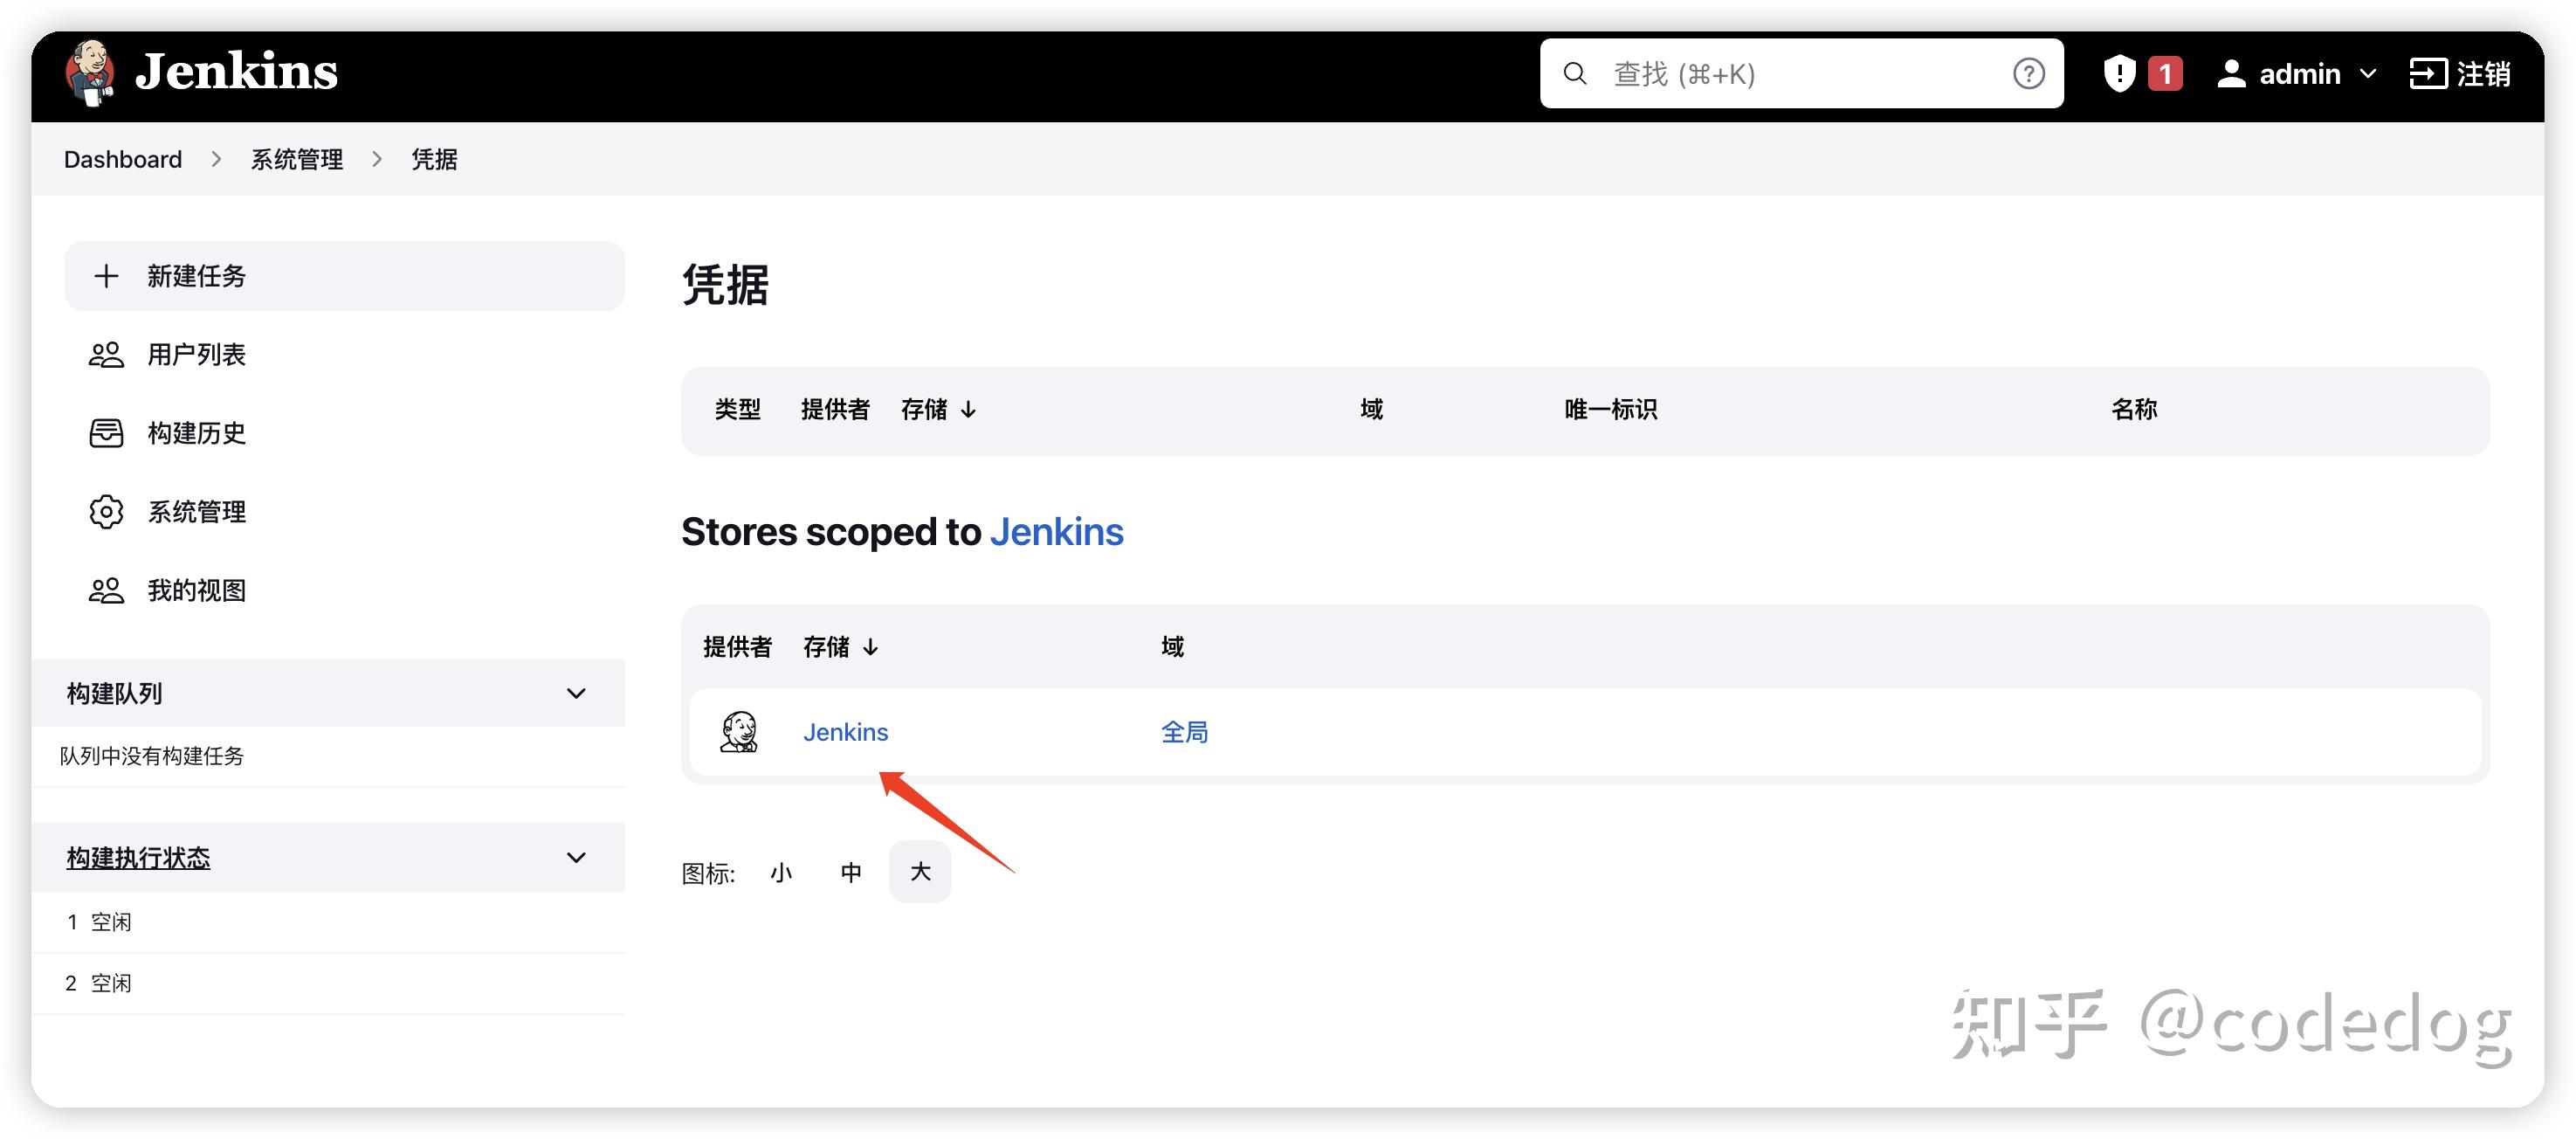Collapse the 构建执行状态 section

(x=575, y=857)
